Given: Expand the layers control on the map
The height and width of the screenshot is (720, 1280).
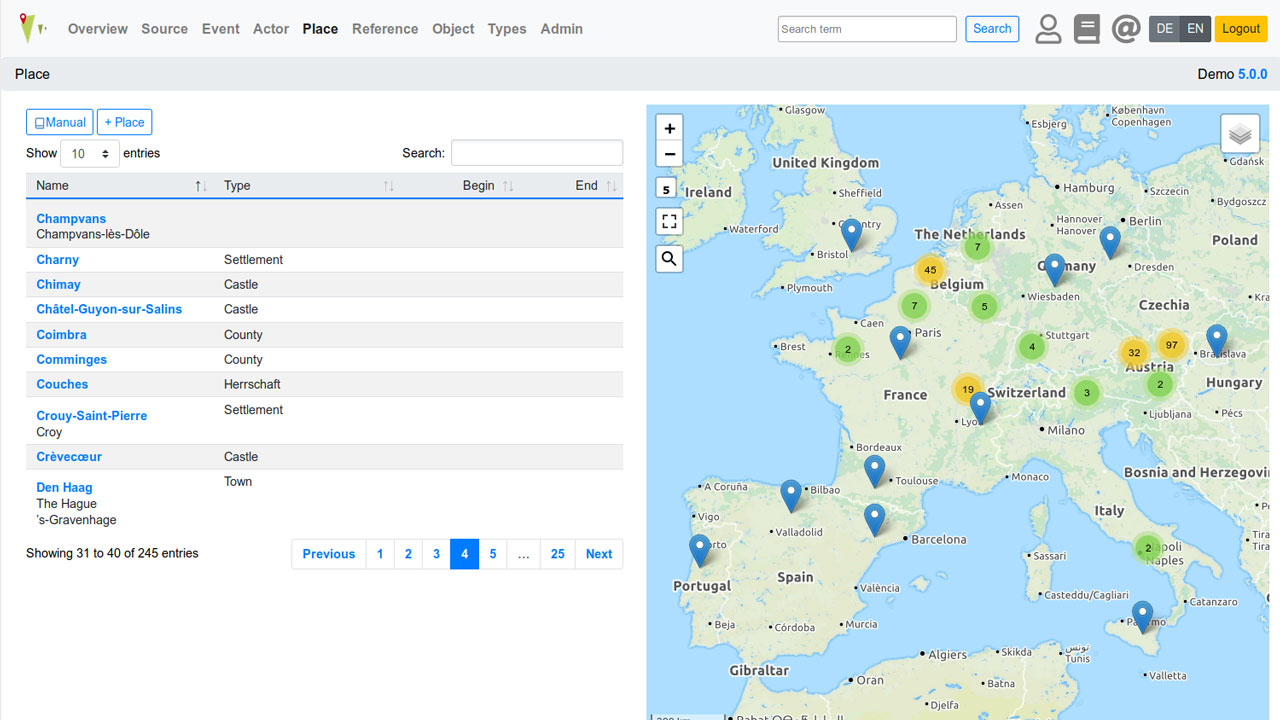Looking at the screenshot, I should (x=1240, y=133).
